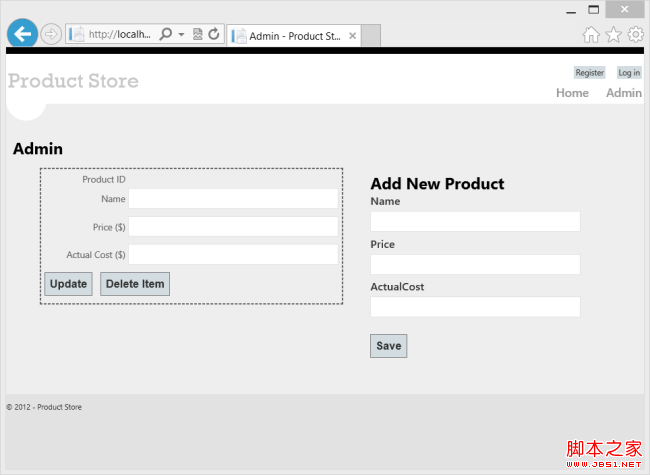Screen dimensions: 650x475
Task: Open Favorites with the star icon
Action: click(x=613, y=35)
